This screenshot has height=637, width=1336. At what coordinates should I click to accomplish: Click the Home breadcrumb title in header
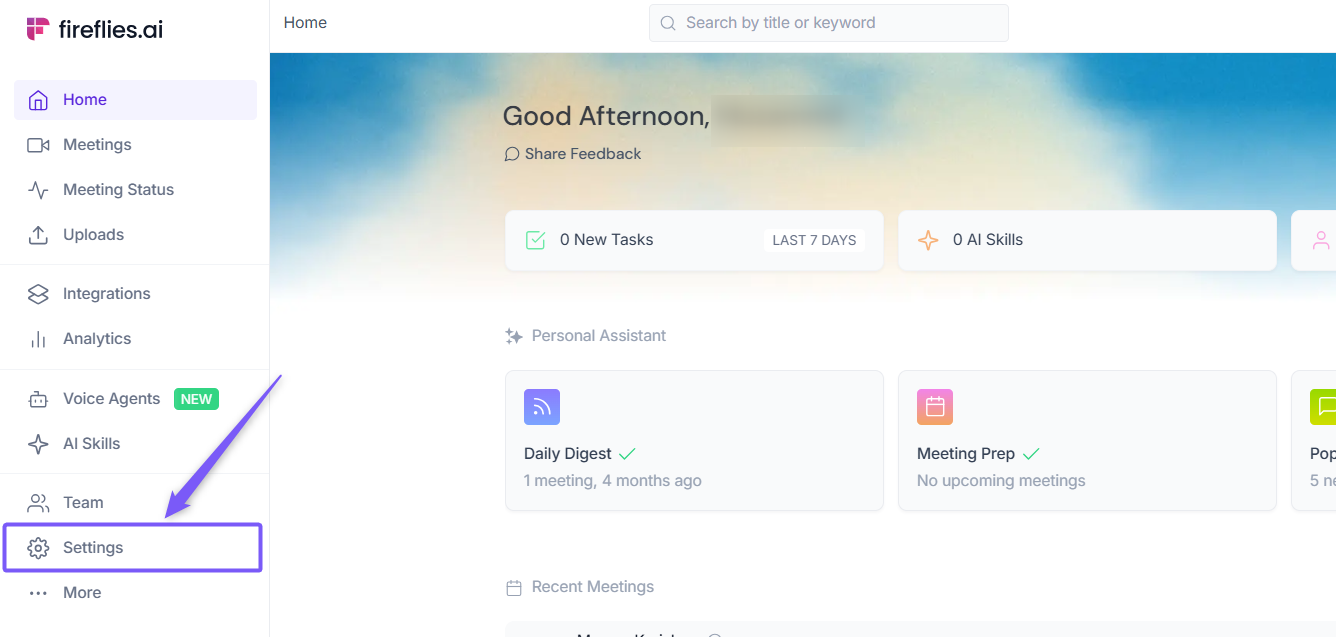tap(305, 23)
